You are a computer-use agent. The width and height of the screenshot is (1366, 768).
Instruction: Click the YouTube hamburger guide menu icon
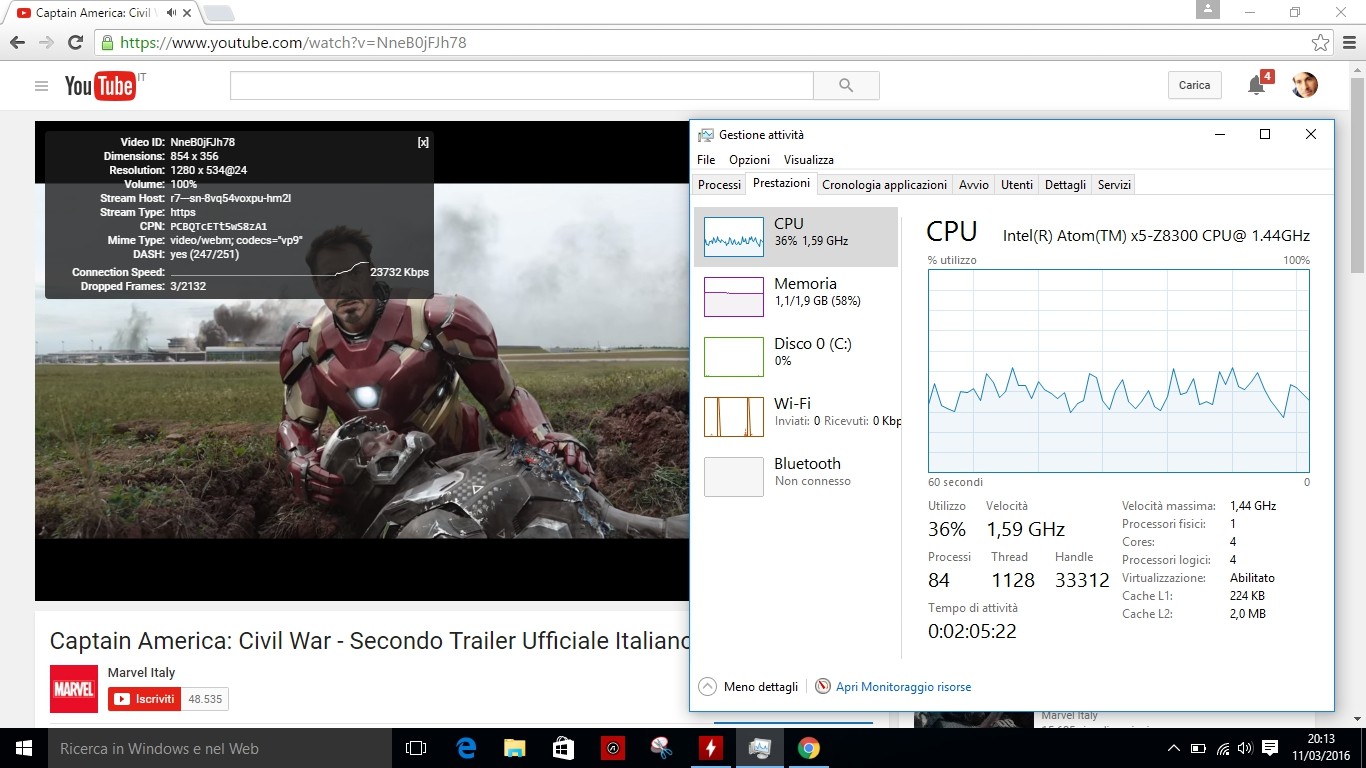click(41, 86)
